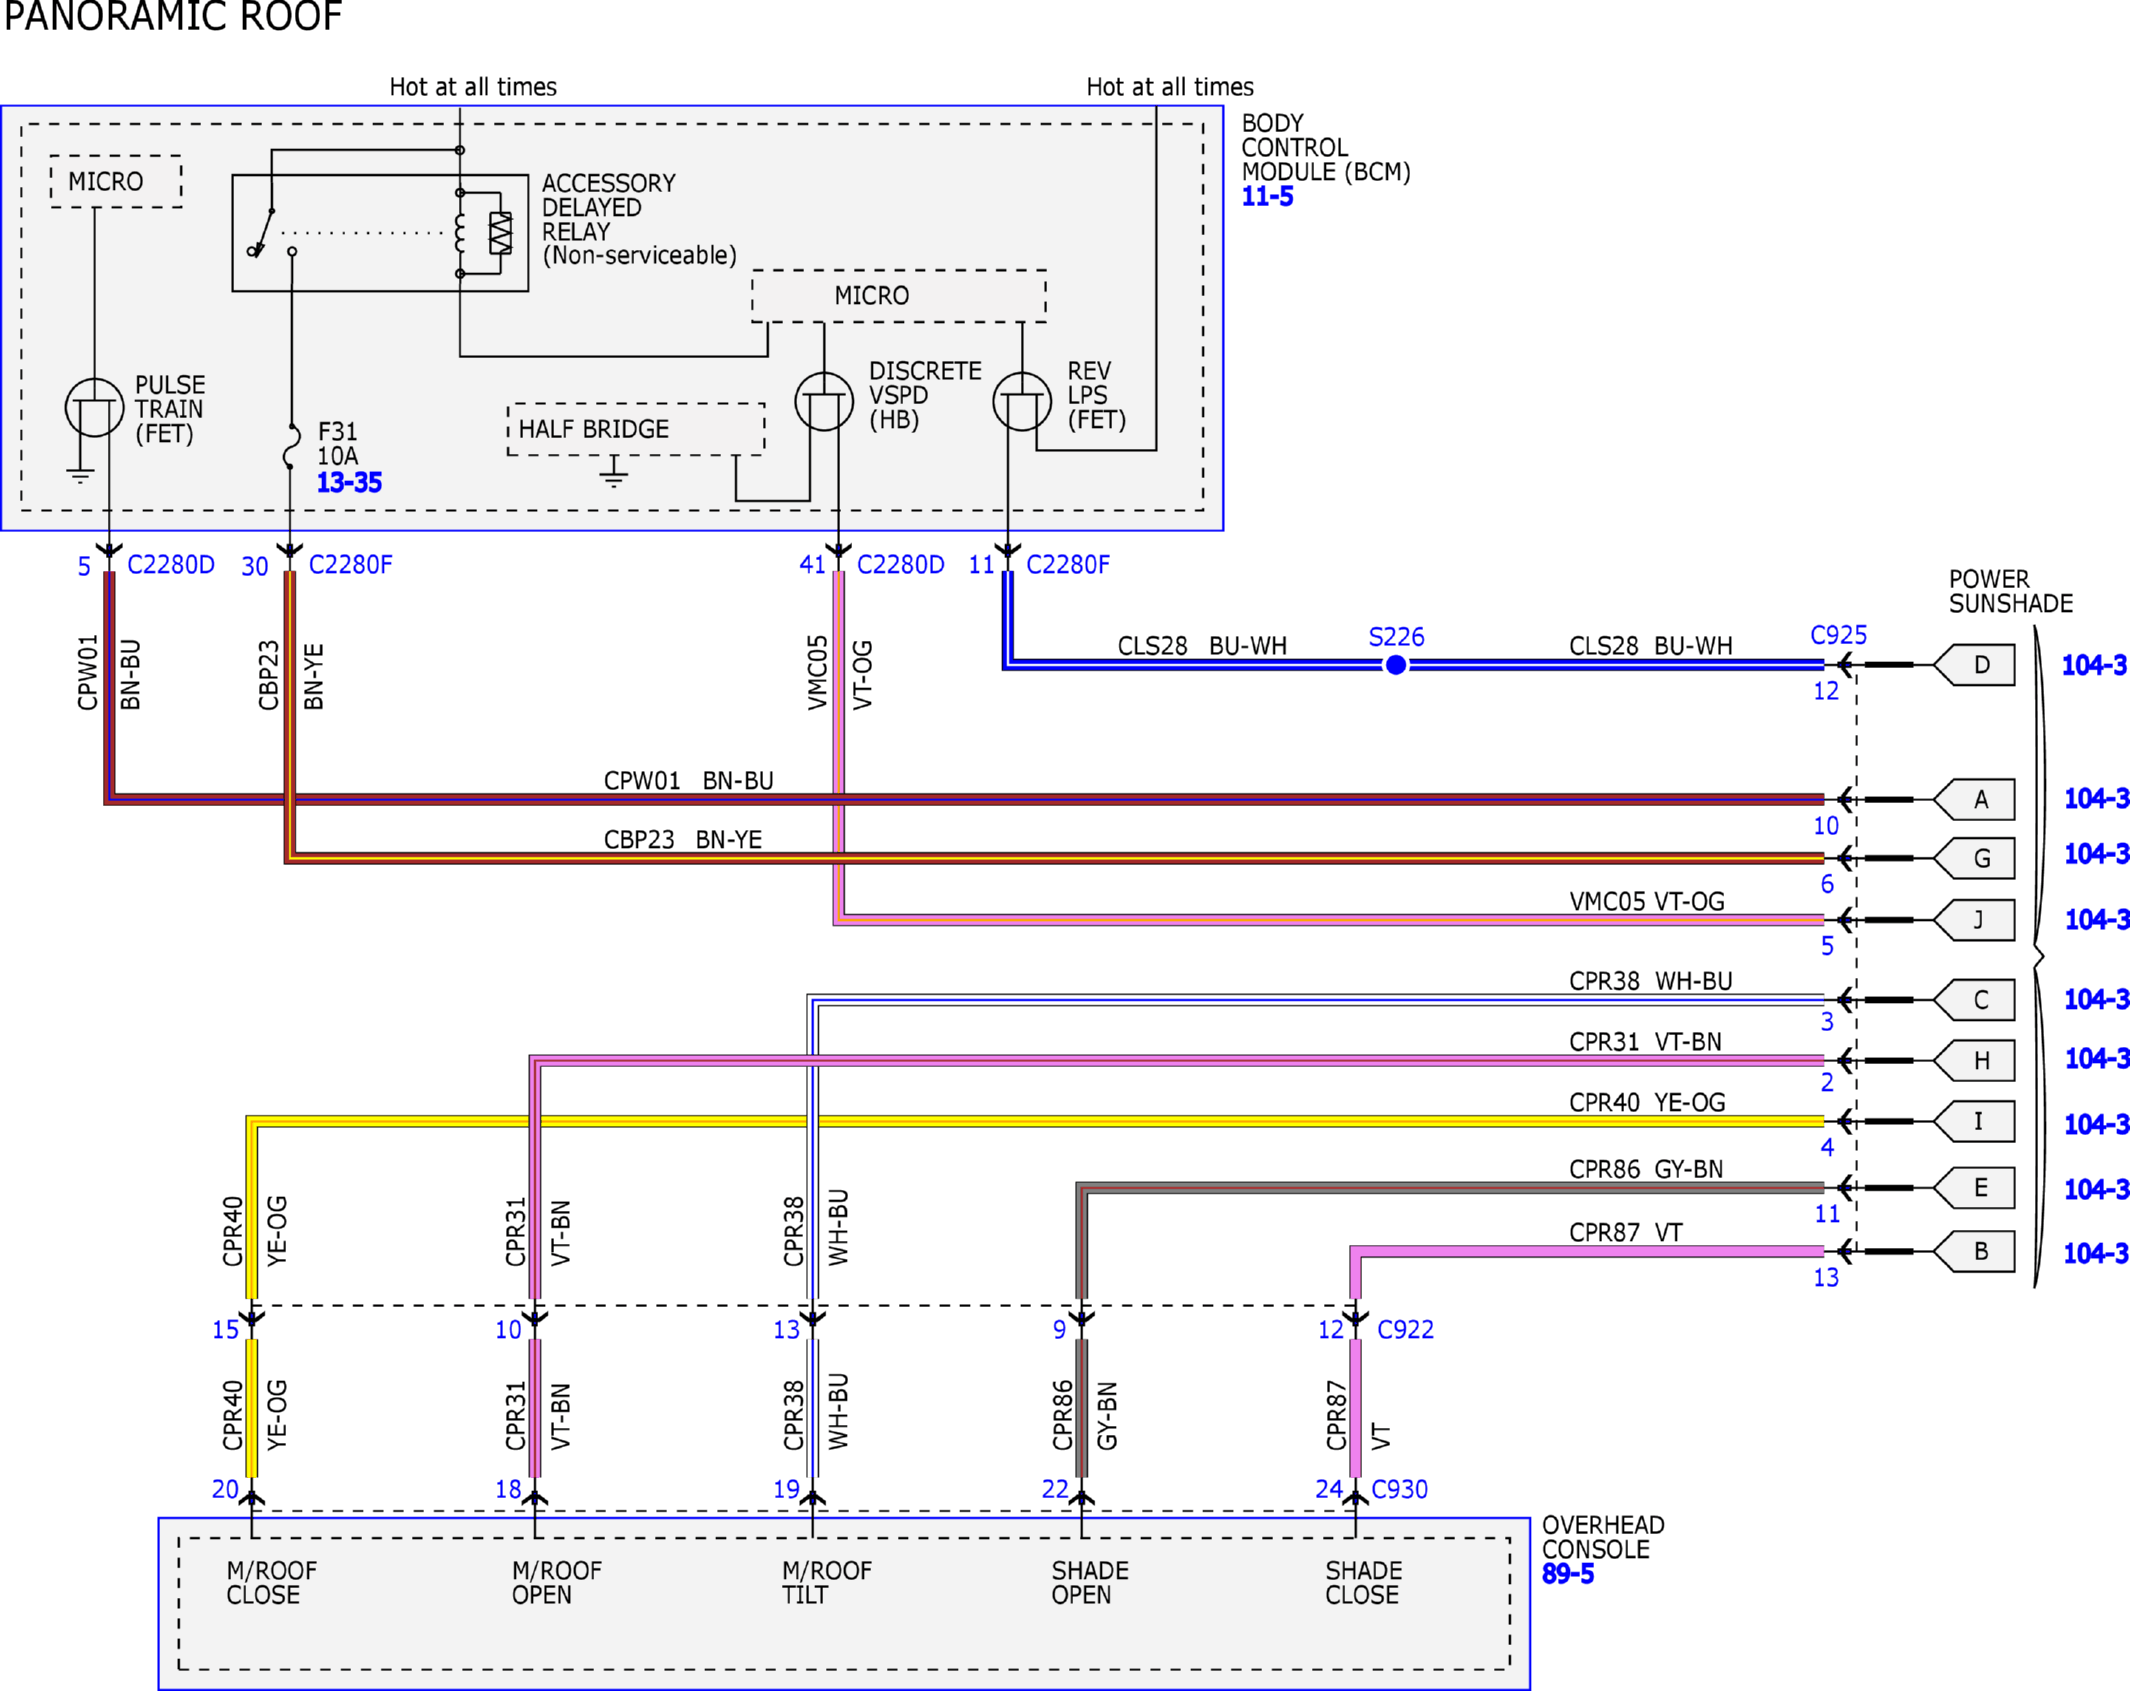Select the CPR31 VT-BN horizontal wire label
Screen dimensions: 2130x1691
click(1646, 1042)
